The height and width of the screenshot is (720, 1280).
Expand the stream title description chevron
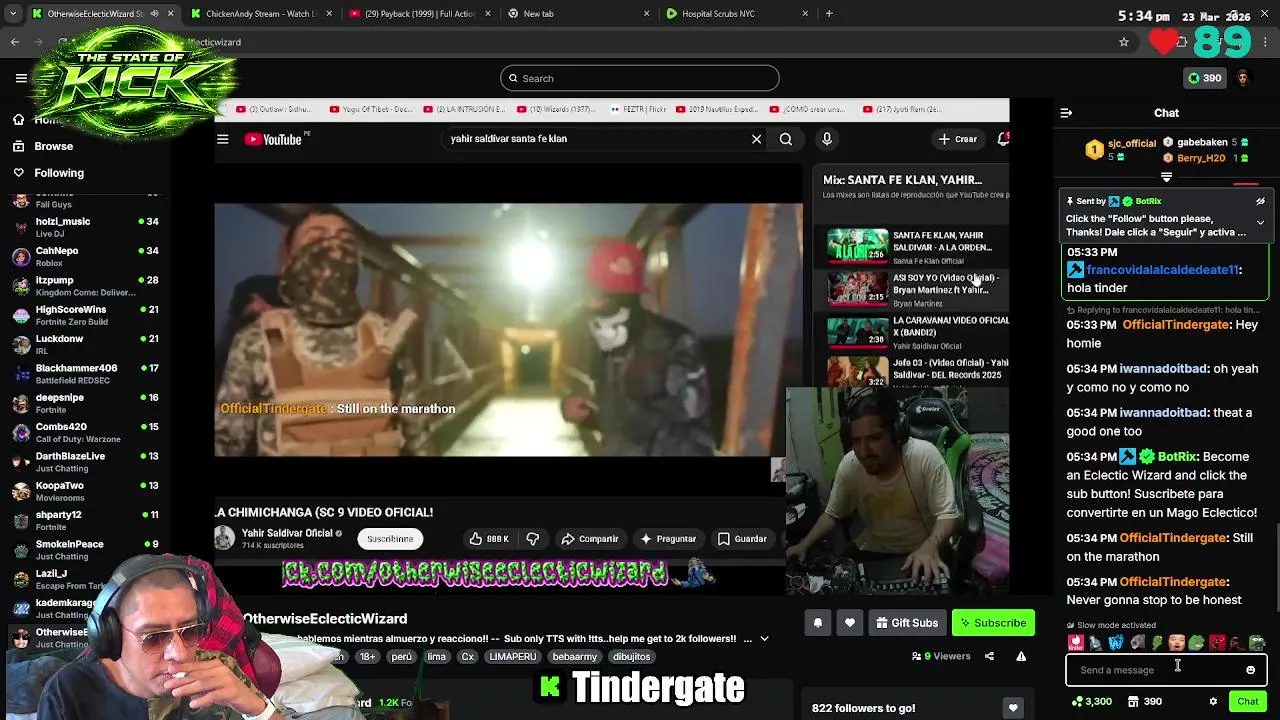tap(764, 639)
